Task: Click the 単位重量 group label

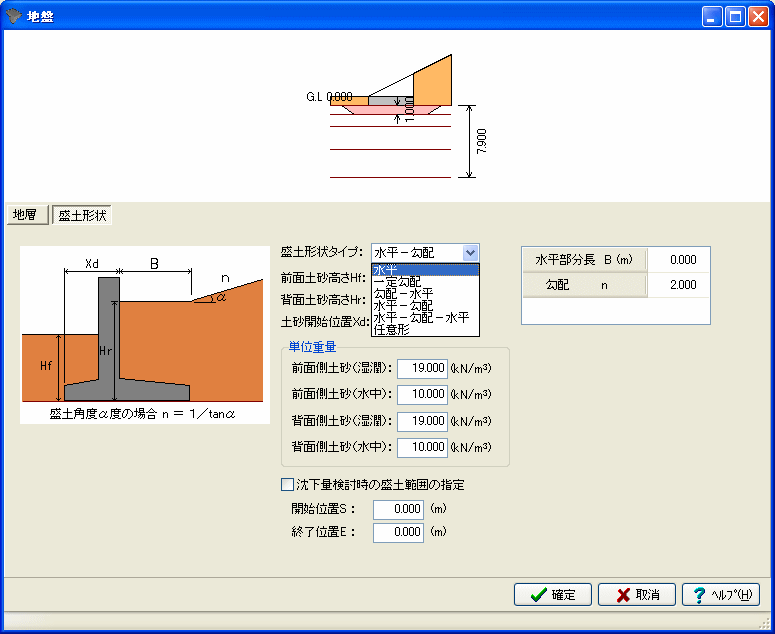Action: pyautogui.click(x=312, y=347)
